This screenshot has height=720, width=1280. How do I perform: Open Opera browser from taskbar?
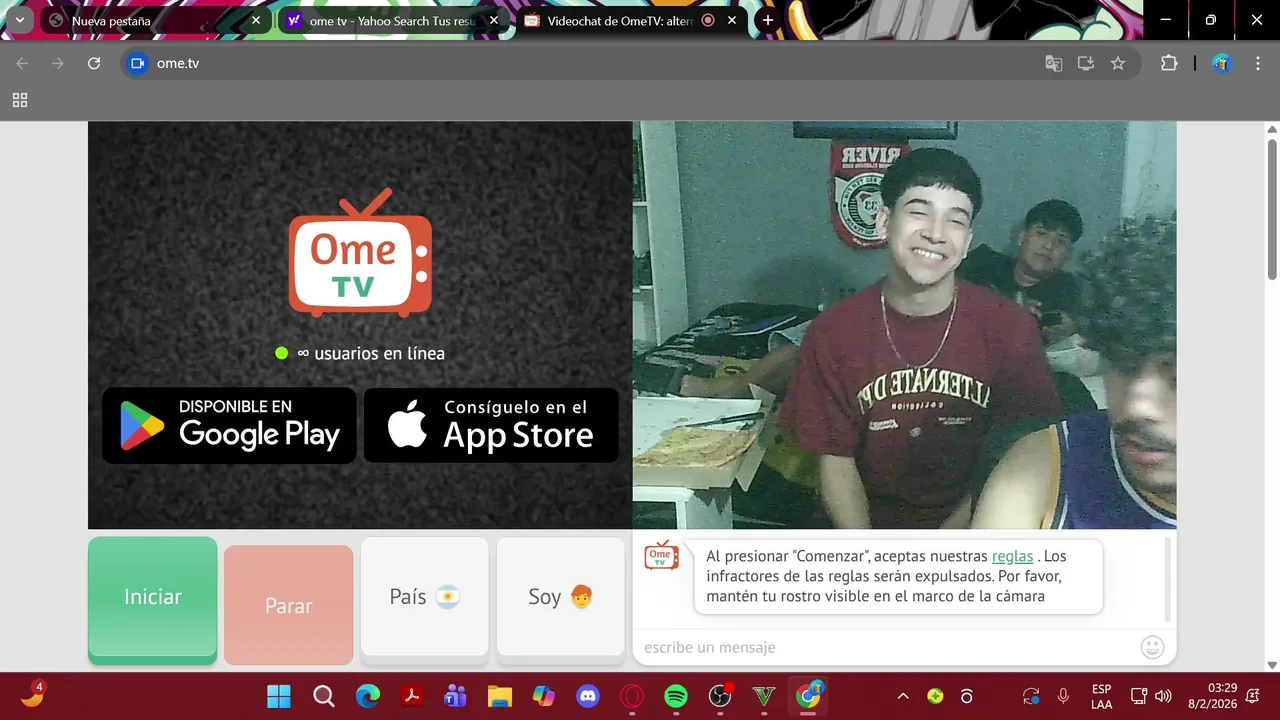632,696
